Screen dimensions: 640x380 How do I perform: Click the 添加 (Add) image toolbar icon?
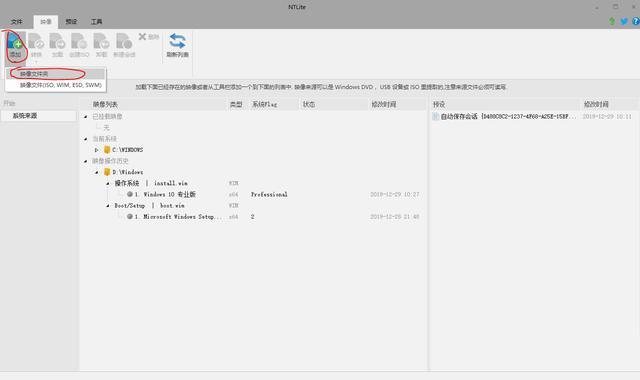click(16, 41)
